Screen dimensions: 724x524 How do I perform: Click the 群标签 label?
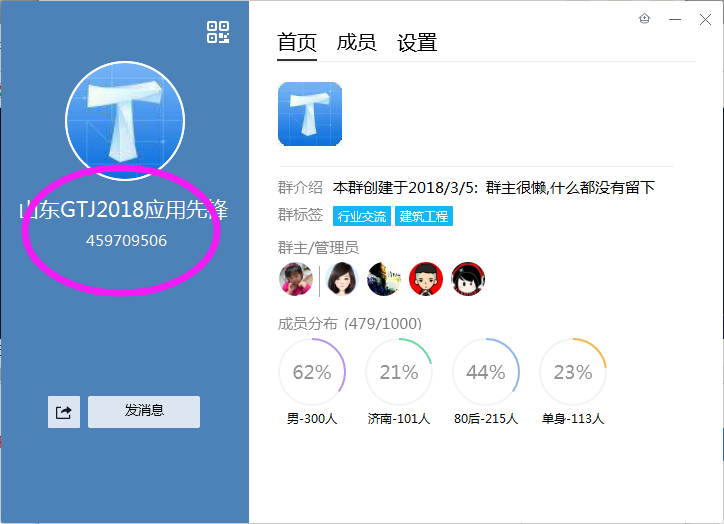pos(300,215)
